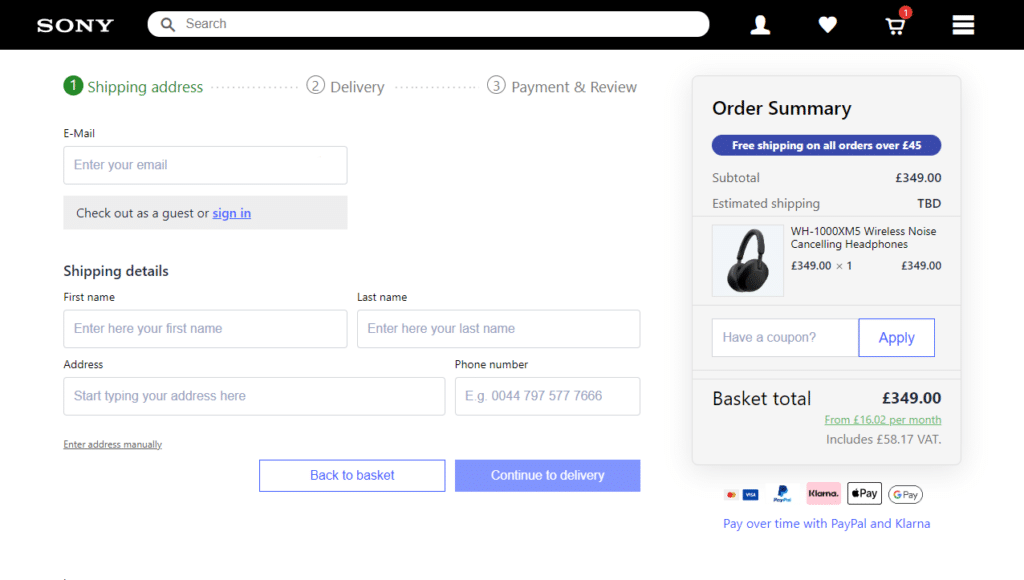Click the PayPal payment icon
Viewport: 1024px width, 580px height.
782,494
